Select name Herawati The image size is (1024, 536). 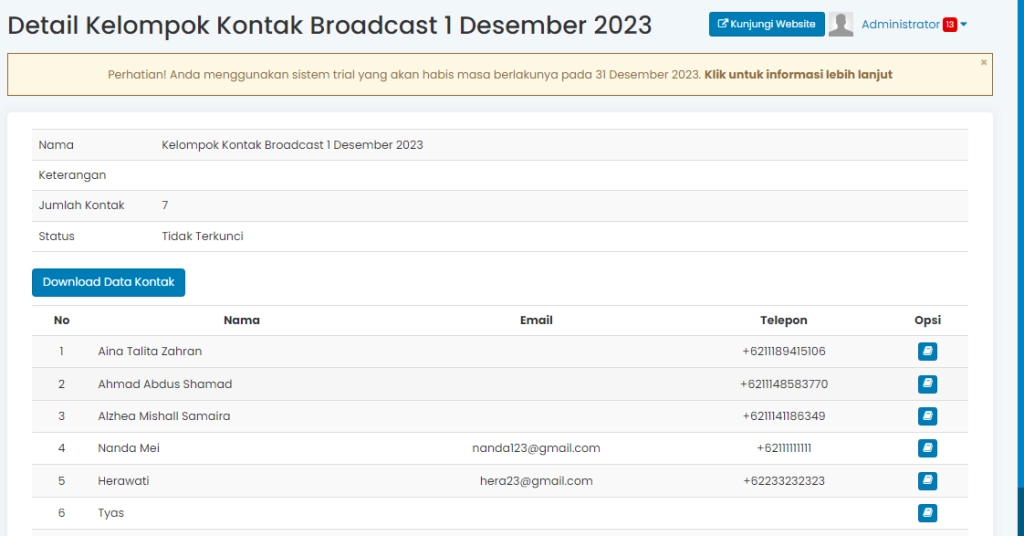(123, 481)
